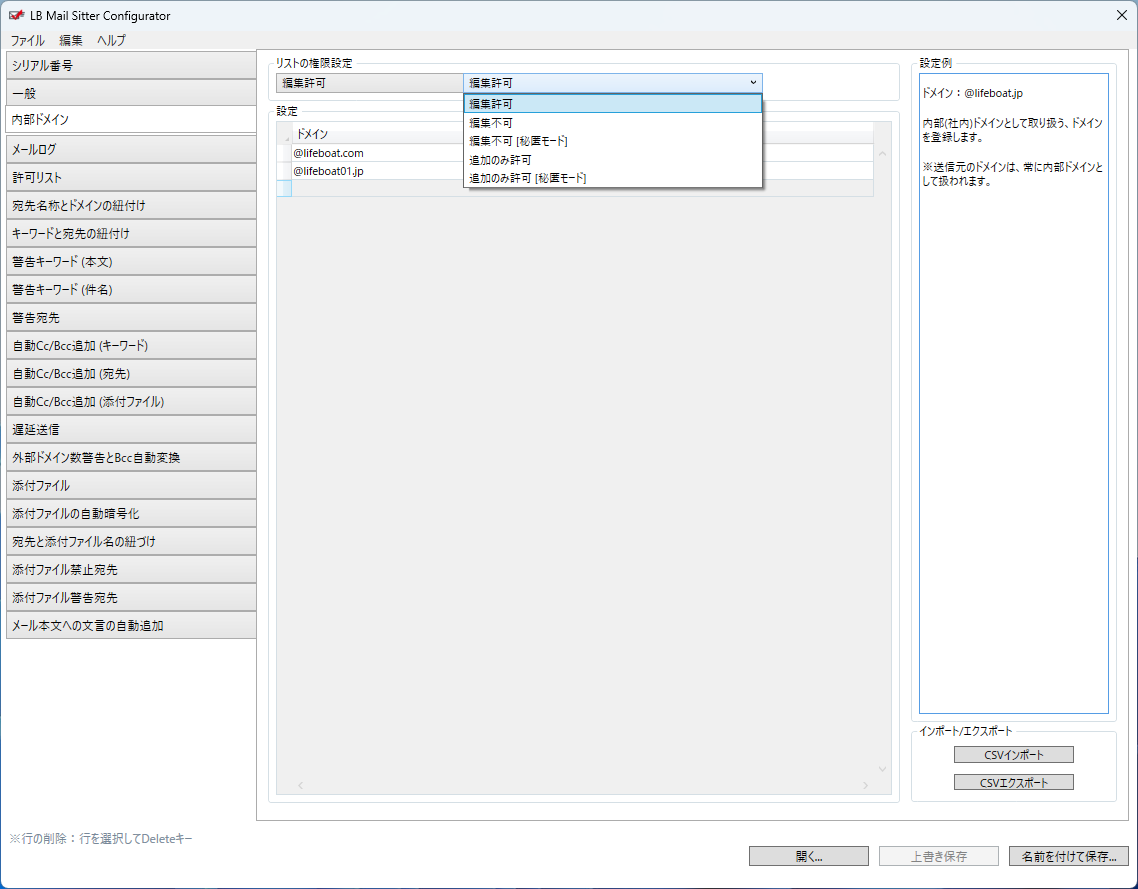This screenshot has height=889, width=1138.
Task: Select the @lifeboat.com domain row
Action: 370,153
